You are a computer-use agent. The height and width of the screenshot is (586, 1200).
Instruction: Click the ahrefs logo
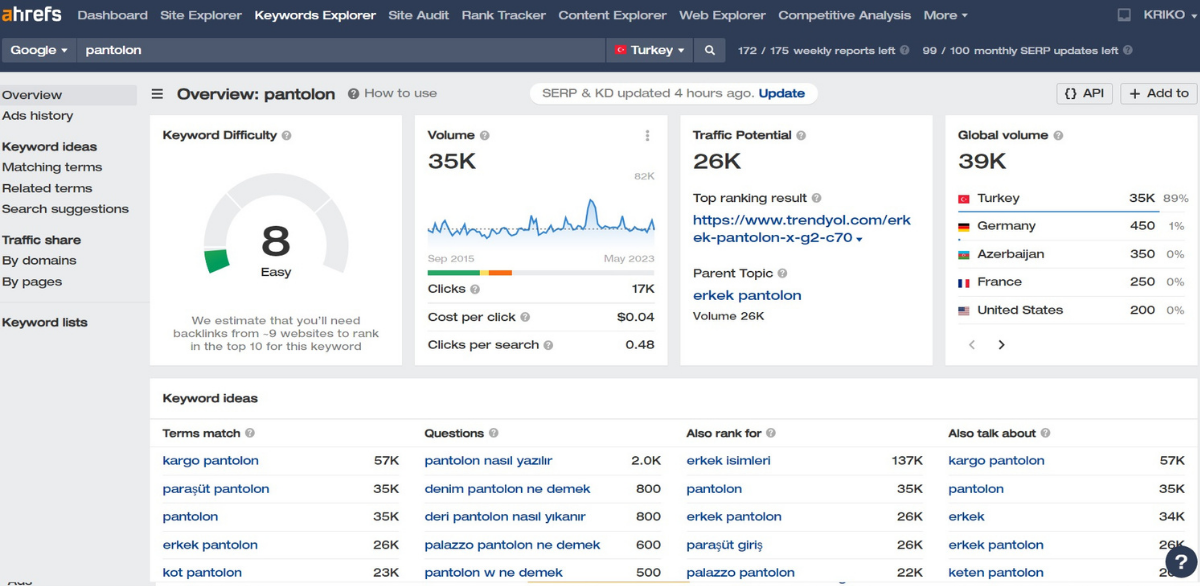coord(32,15)
